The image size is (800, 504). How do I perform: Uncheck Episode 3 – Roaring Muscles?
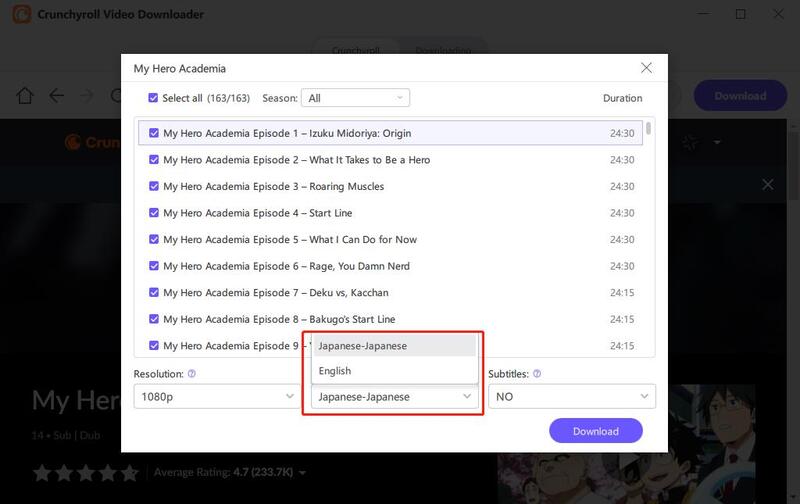pyautogui.click(x=154, y=186)
